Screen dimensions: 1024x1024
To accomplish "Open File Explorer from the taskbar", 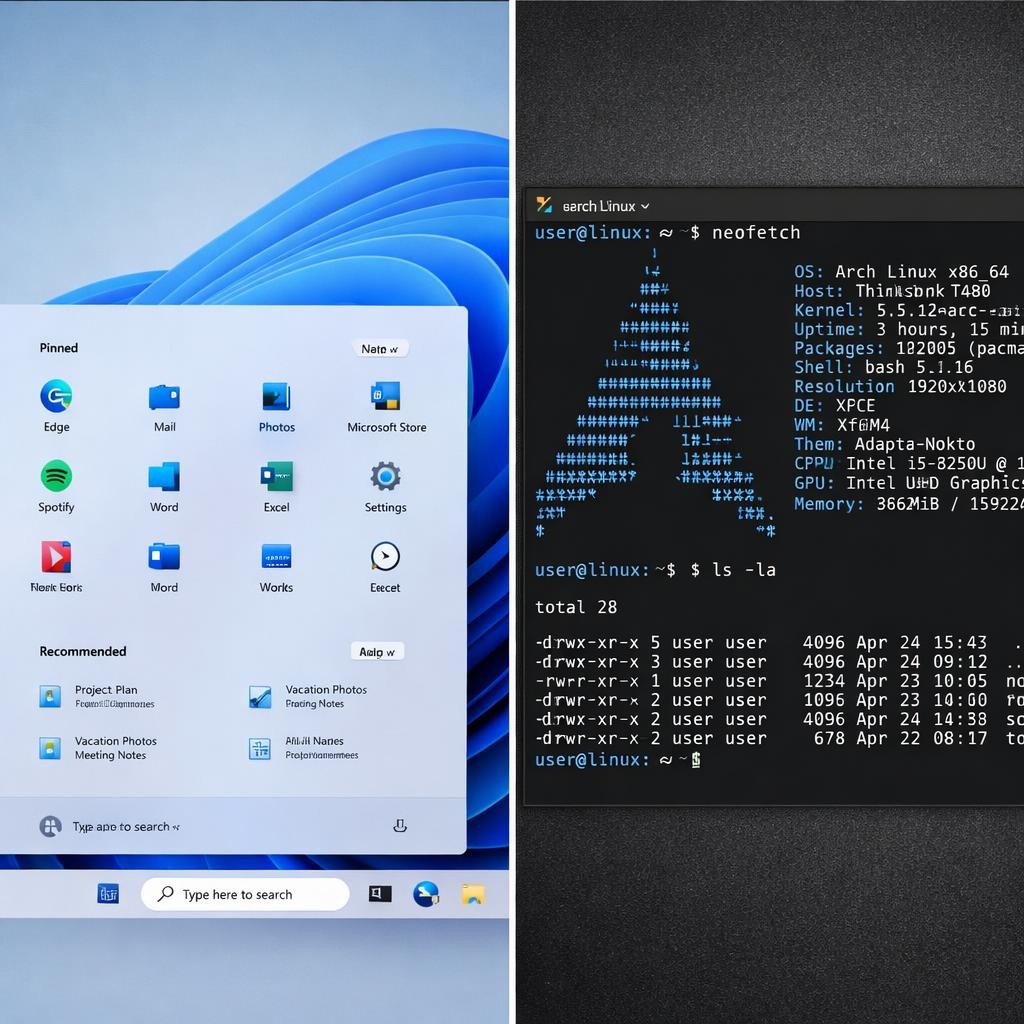I will (473, 893).
